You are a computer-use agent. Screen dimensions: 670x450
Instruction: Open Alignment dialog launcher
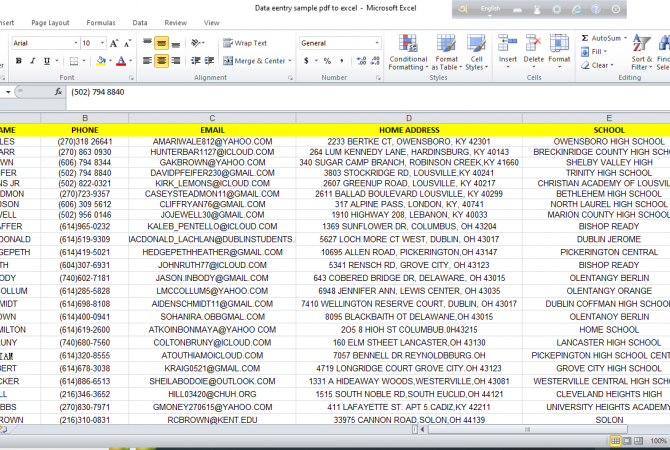coord(290,78)
